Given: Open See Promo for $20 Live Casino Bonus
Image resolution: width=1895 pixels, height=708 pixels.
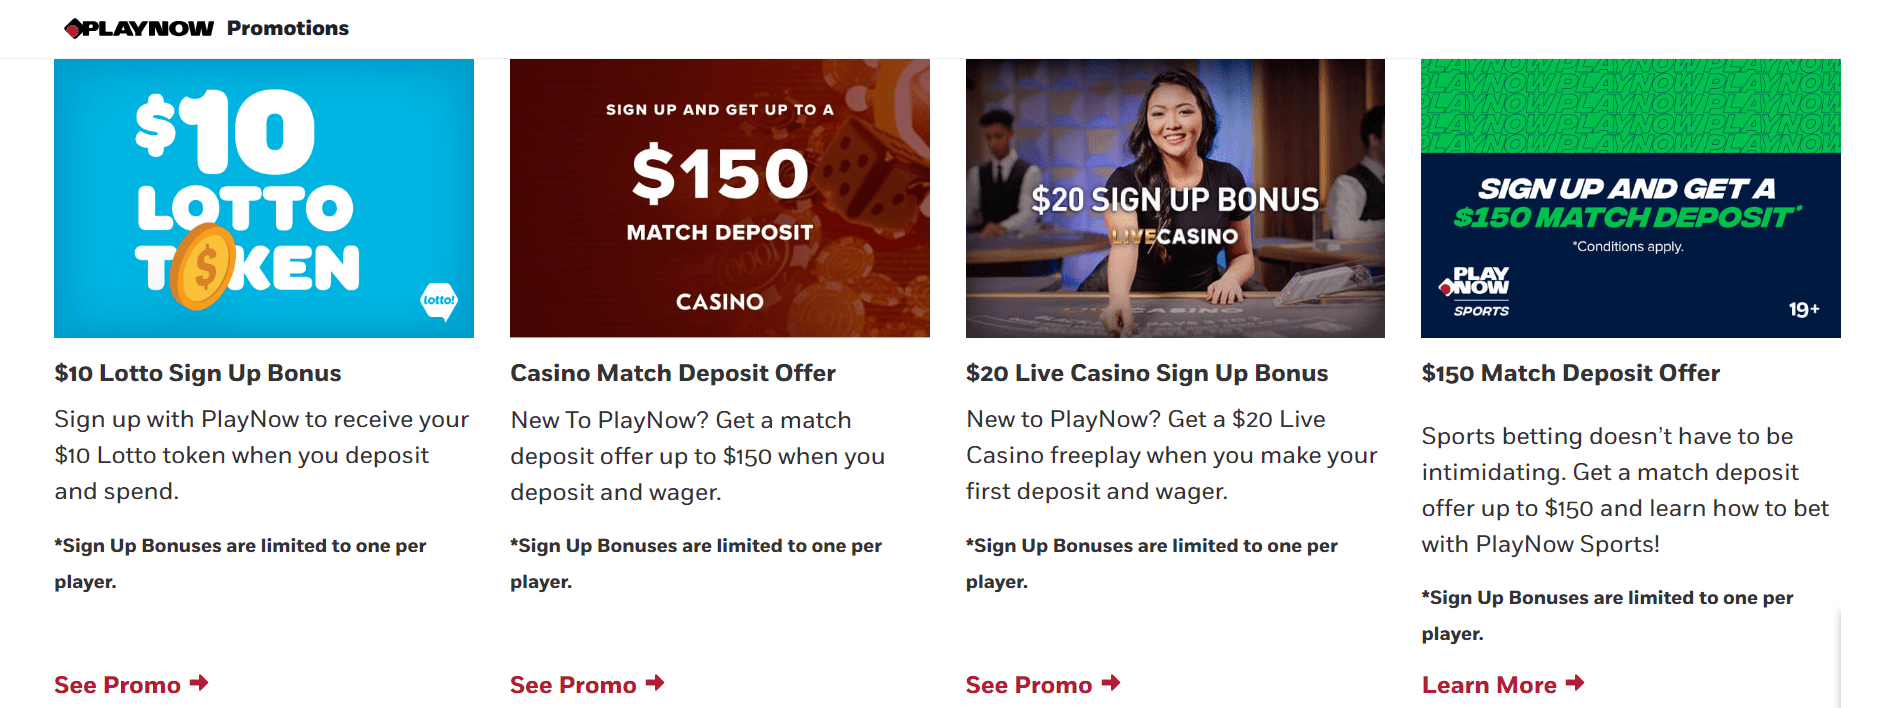Looking at the screenshot, I should click(x=1027, y=685).
